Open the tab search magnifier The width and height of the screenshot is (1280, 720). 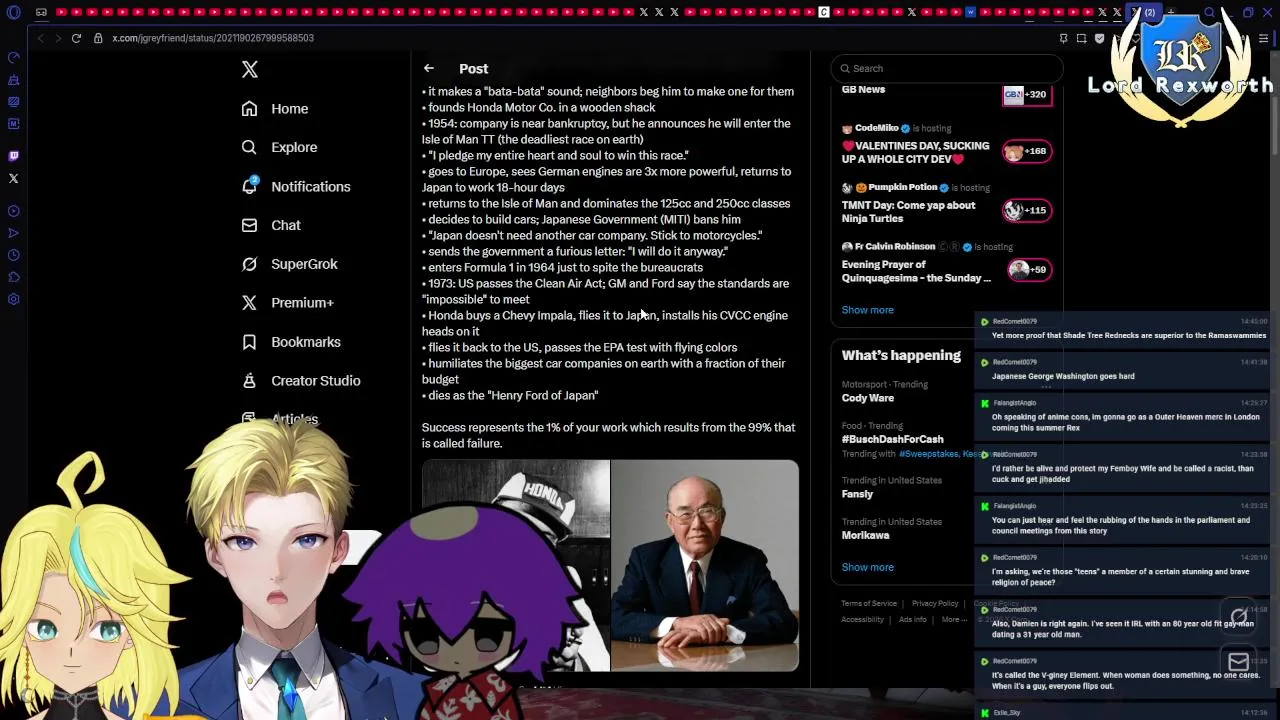1210,13
